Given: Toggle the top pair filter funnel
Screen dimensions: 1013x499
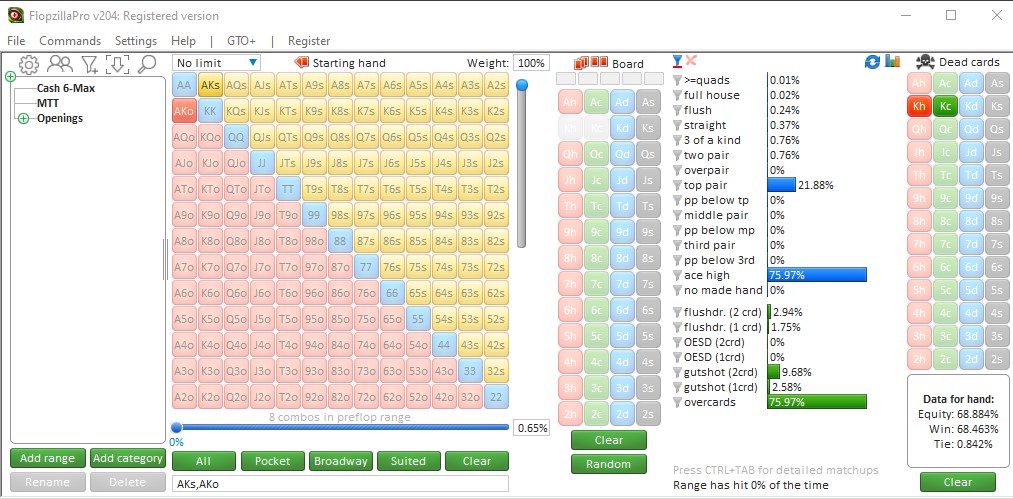Looking at the screenshot, I should pyautogui.click(x=678, y=185).
